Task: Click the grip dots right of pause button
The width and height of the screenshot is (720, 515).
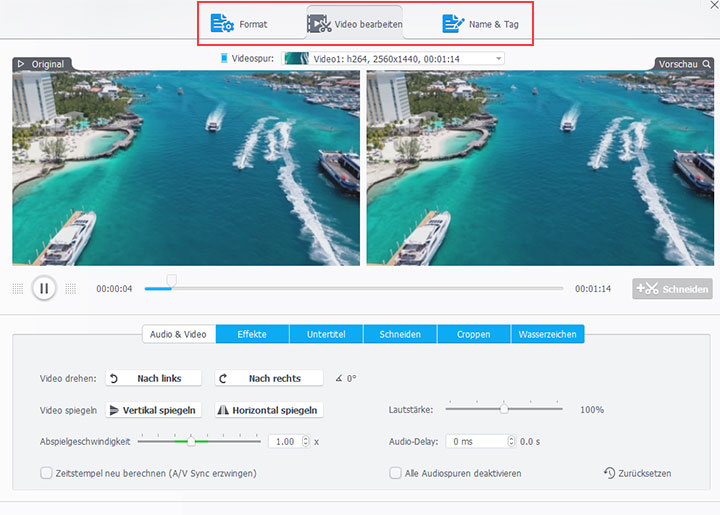Action: 70,289
